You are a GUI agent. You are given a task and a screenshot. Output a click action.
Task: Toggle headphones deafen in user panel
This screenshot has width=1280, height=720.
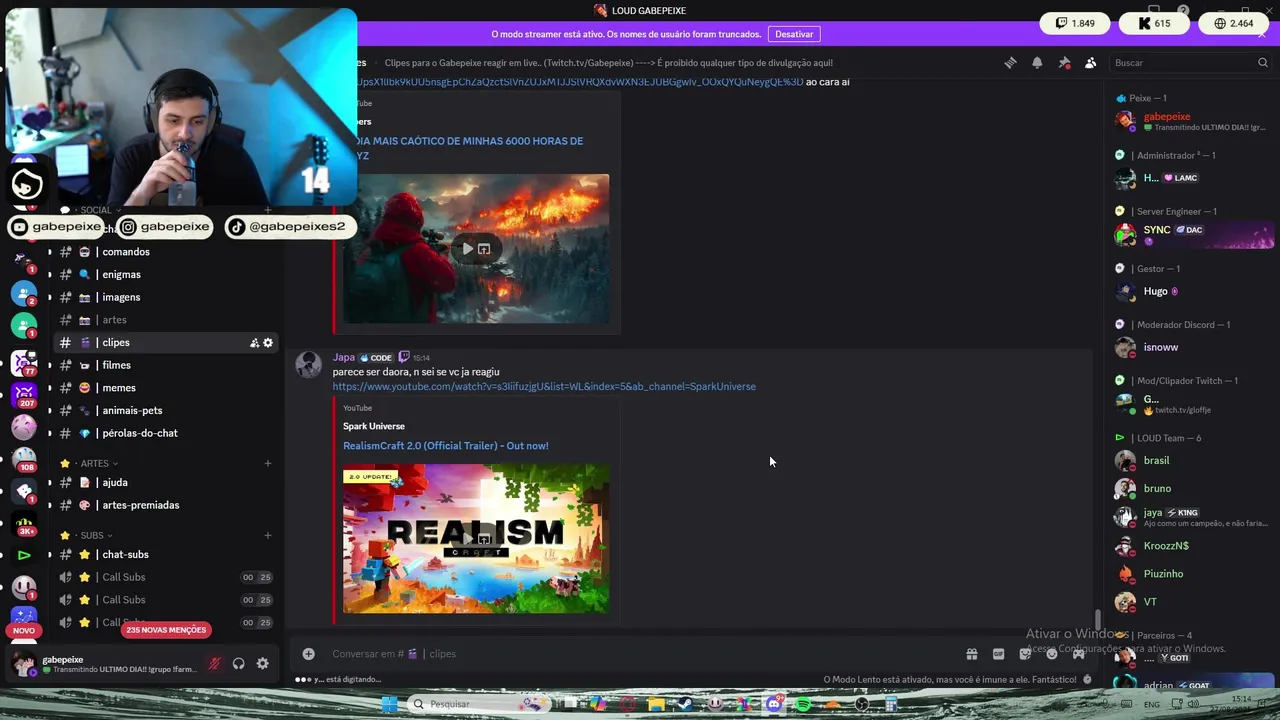point(238,664)
